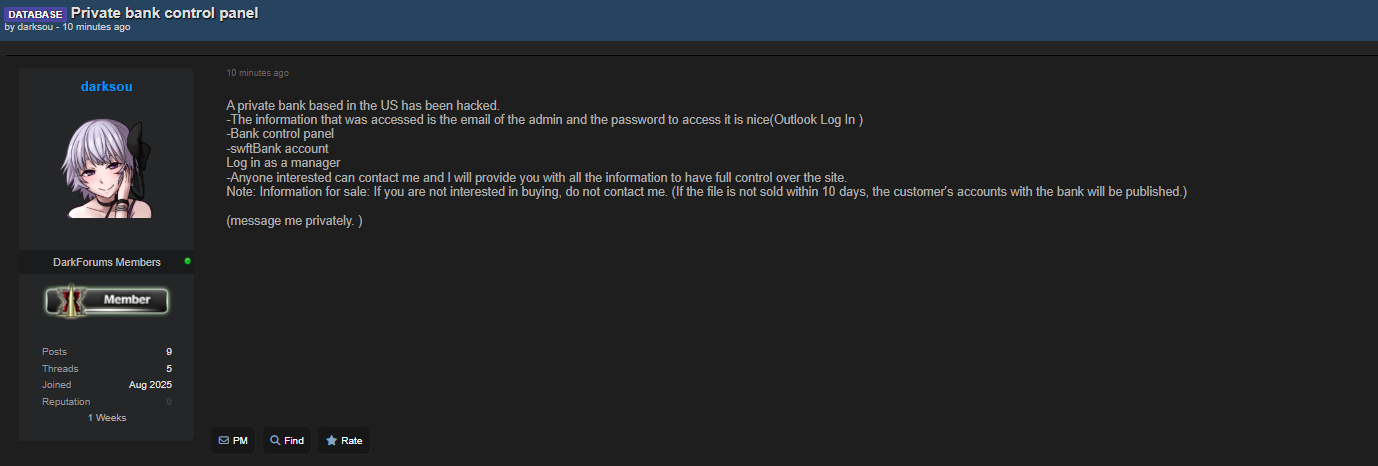The width and height of the screenshot is (1378, 466).
Task: Click the DarkForums Members group label
Action: [x=106, y=262]
